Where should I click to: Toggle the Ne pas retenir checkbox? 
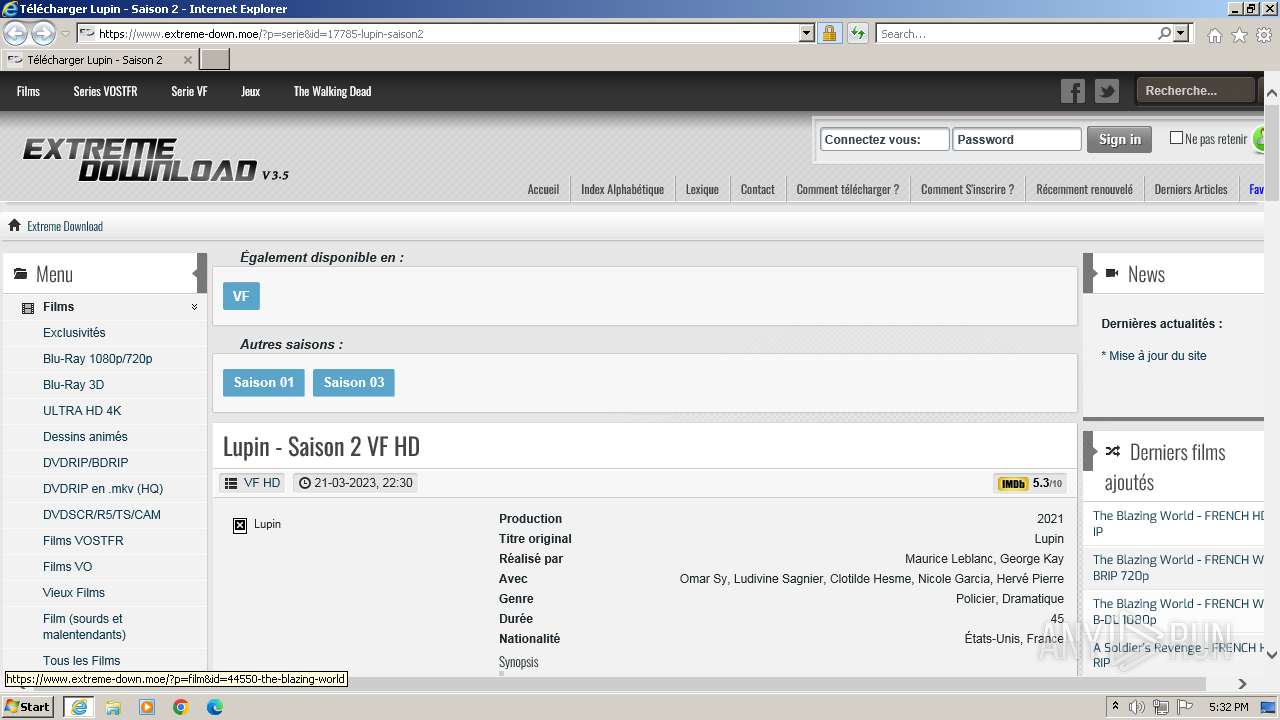(1176, 138)
